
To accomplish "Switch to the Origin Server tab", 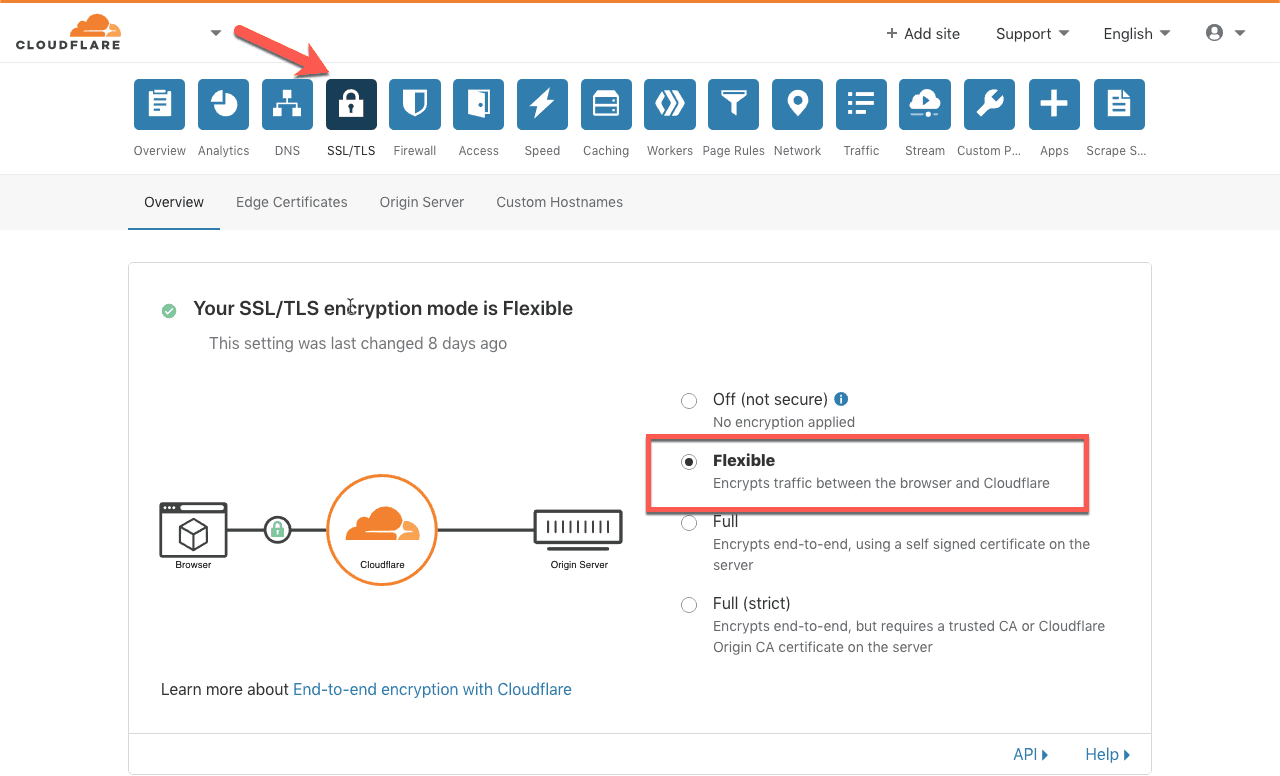I will 422,202.
